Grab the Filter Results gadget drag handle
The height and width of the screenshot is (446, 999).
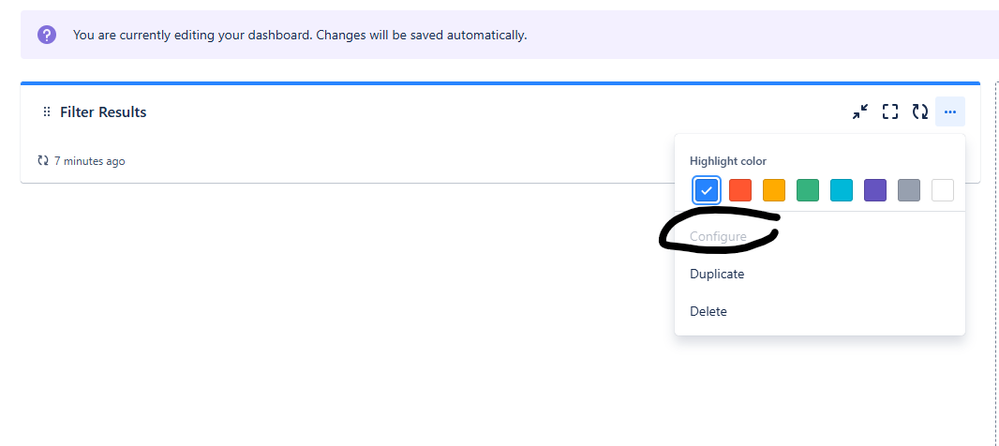click(x=47, y=112)
